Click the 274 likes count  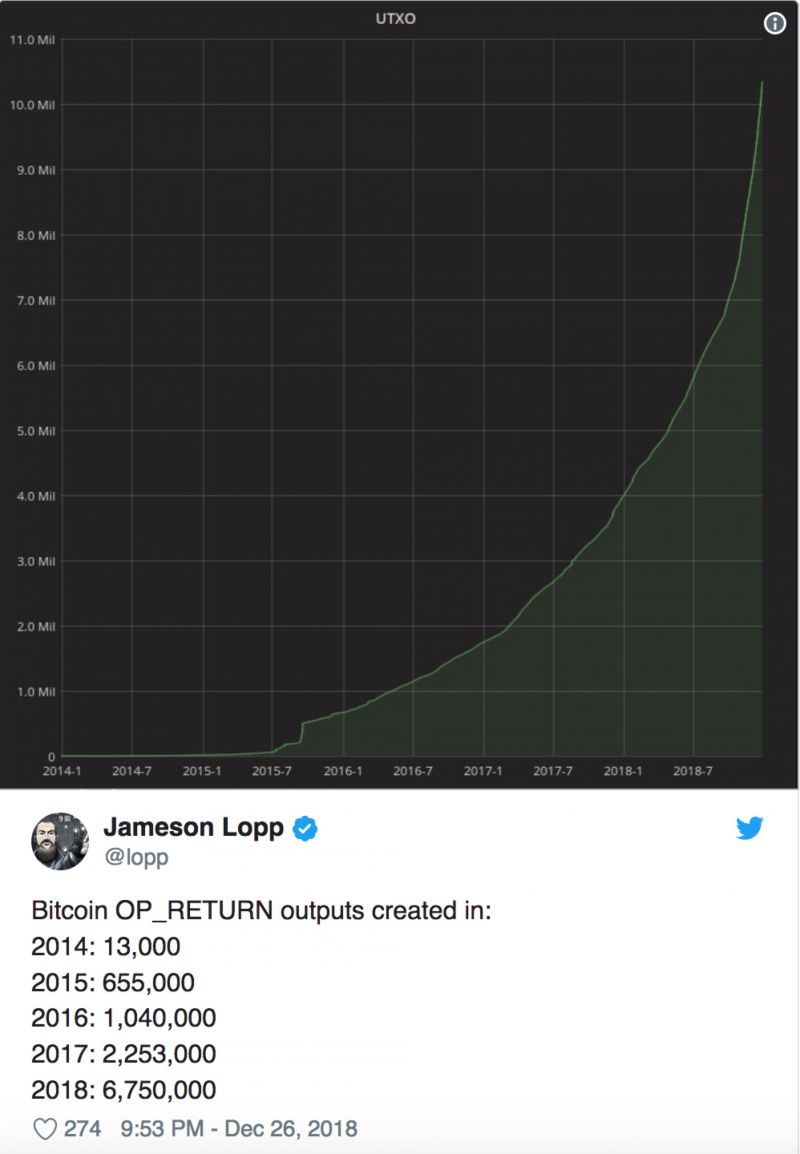click(82, 1128)
